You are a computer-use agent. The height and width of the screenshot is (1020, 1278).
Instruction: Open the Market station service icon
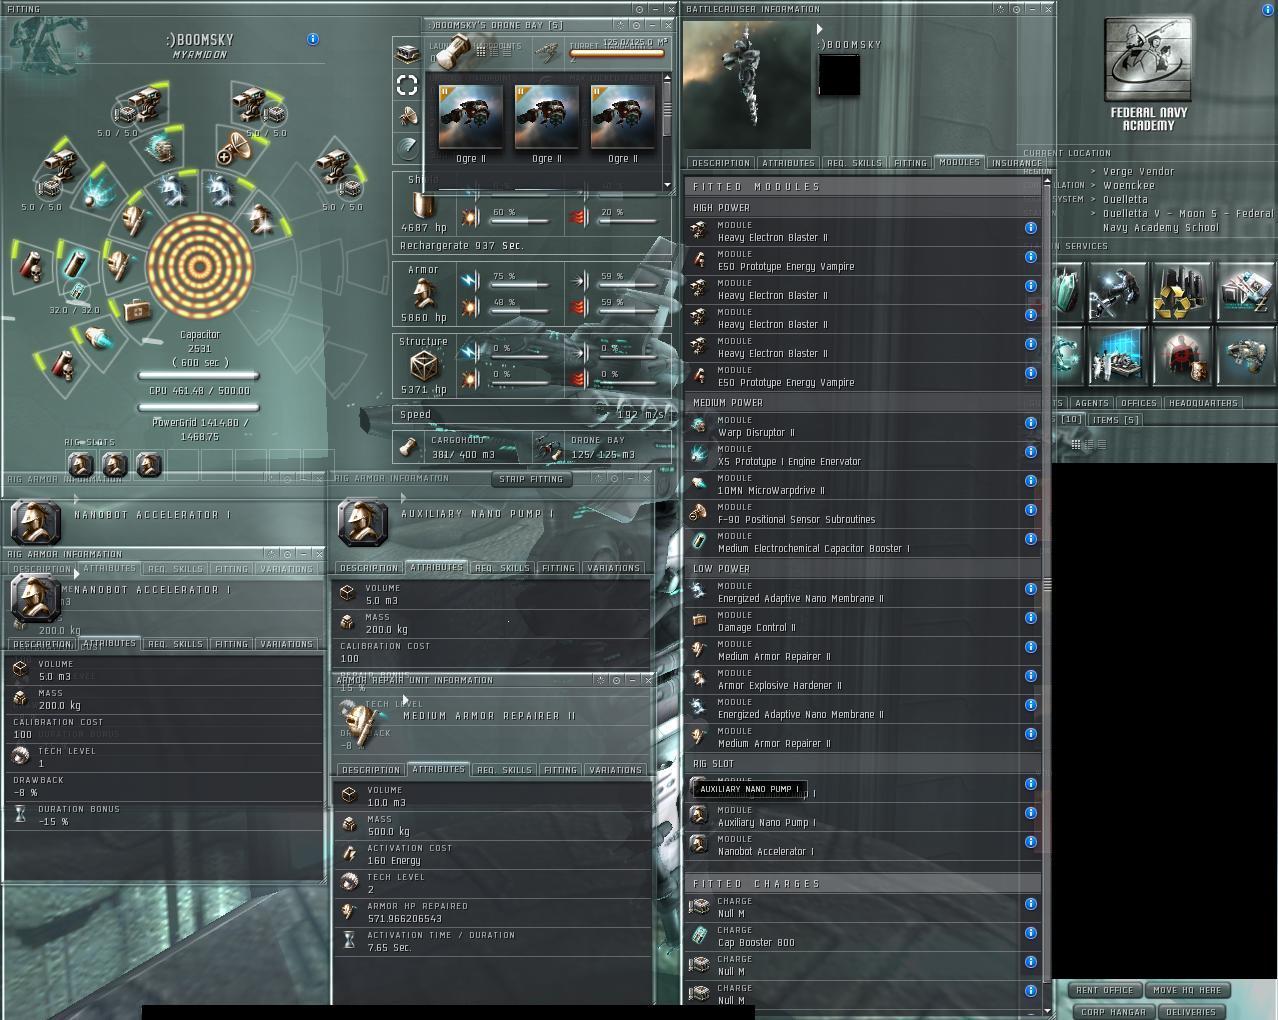(1246, 291)
